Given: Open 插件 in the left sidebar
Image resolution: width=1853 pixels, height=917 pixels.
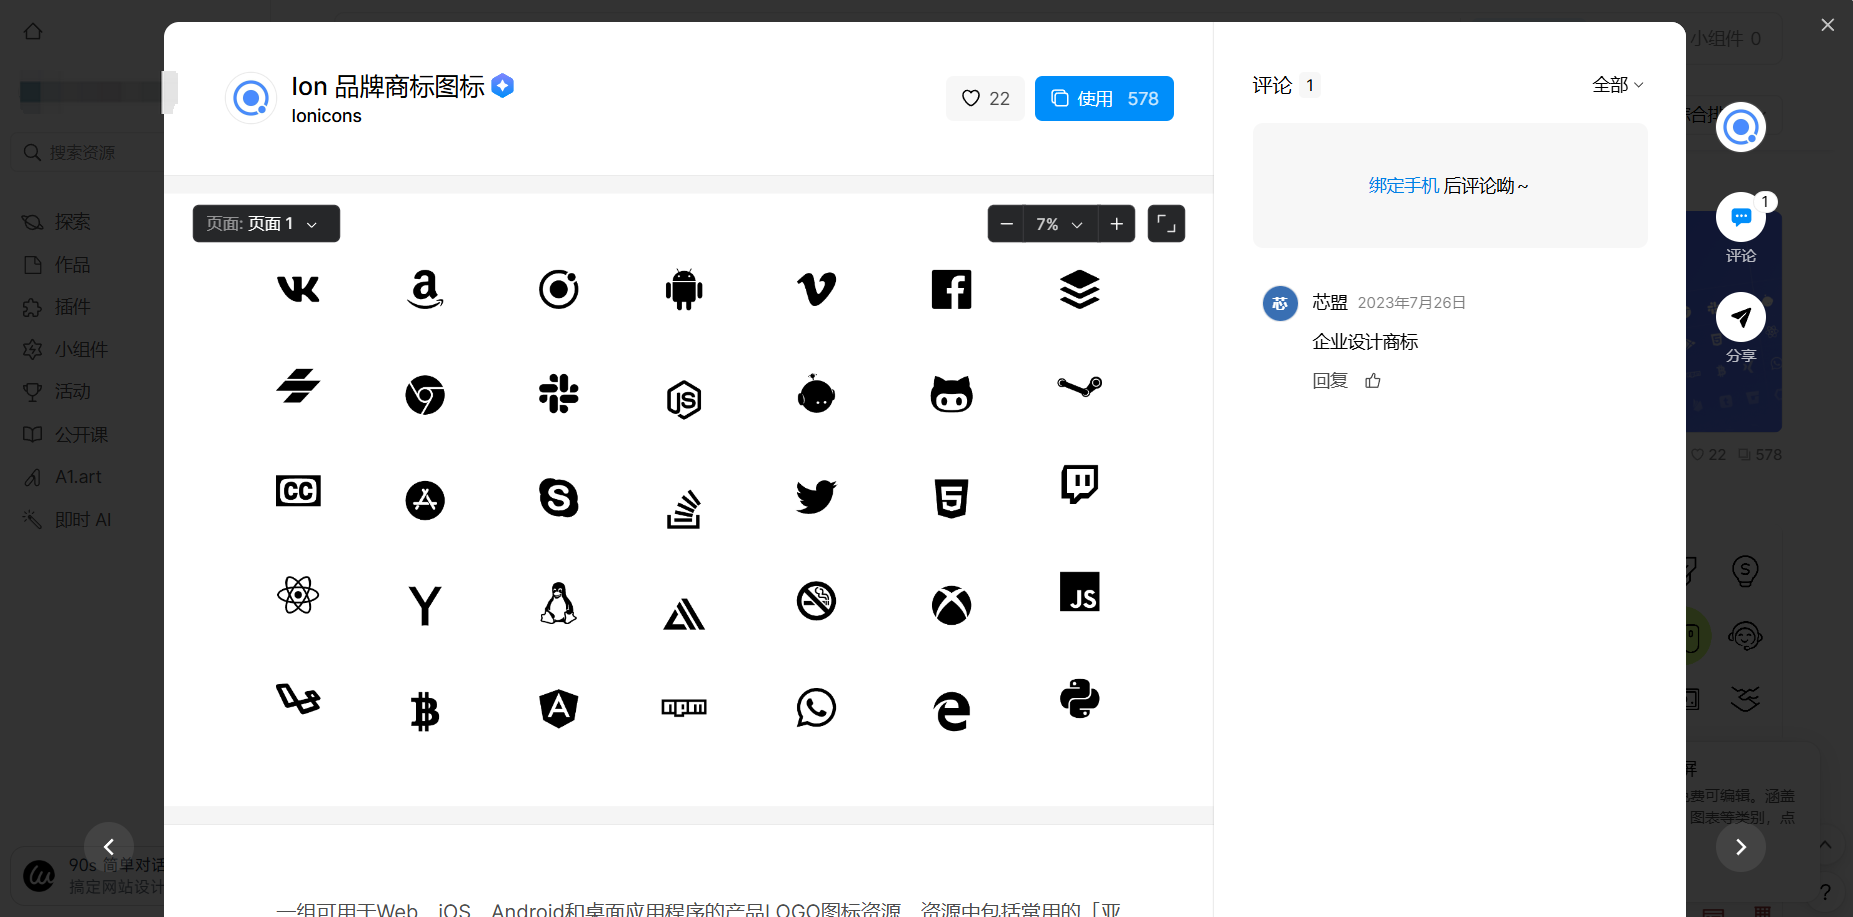Looking at the screenshot, I should click(72, 307).
